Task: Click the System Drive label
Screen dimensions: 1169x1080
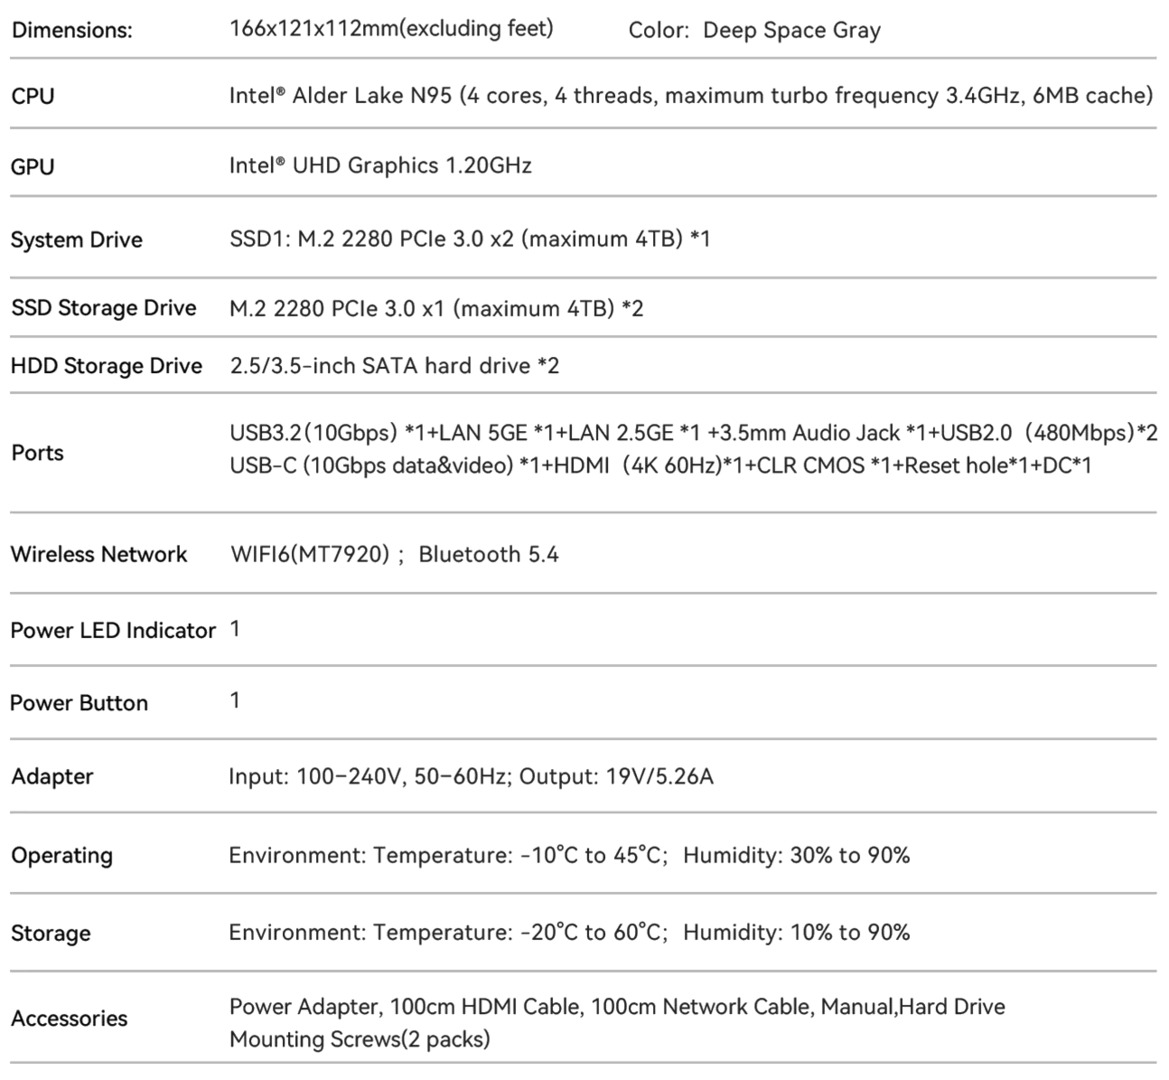Action: click(76, 240)
